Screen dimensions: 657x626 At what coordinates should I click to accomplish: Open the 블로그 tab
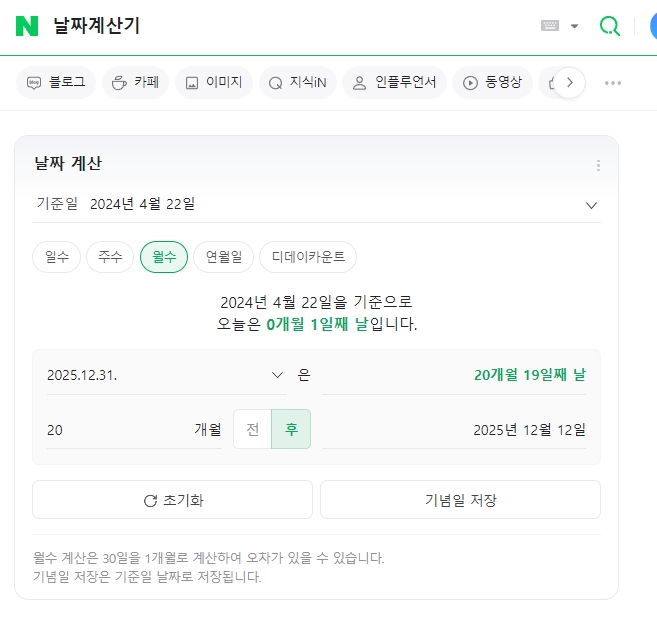point(56,83)
